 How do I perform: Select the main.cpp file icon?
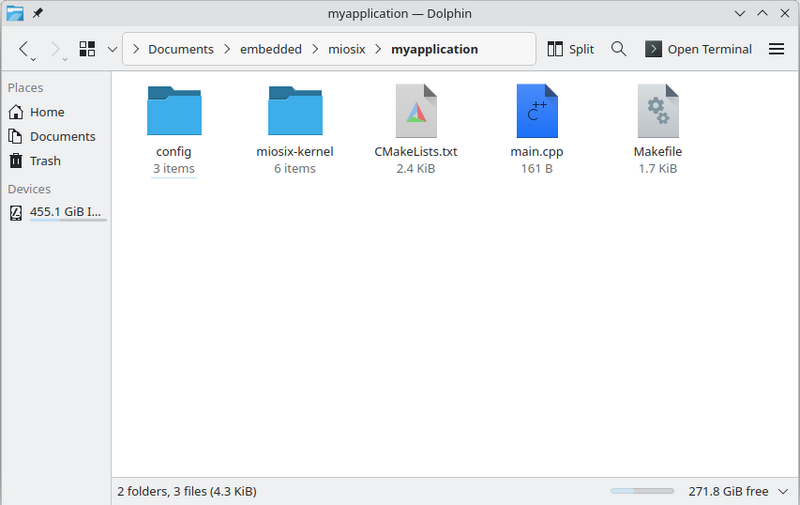(537, 111)
